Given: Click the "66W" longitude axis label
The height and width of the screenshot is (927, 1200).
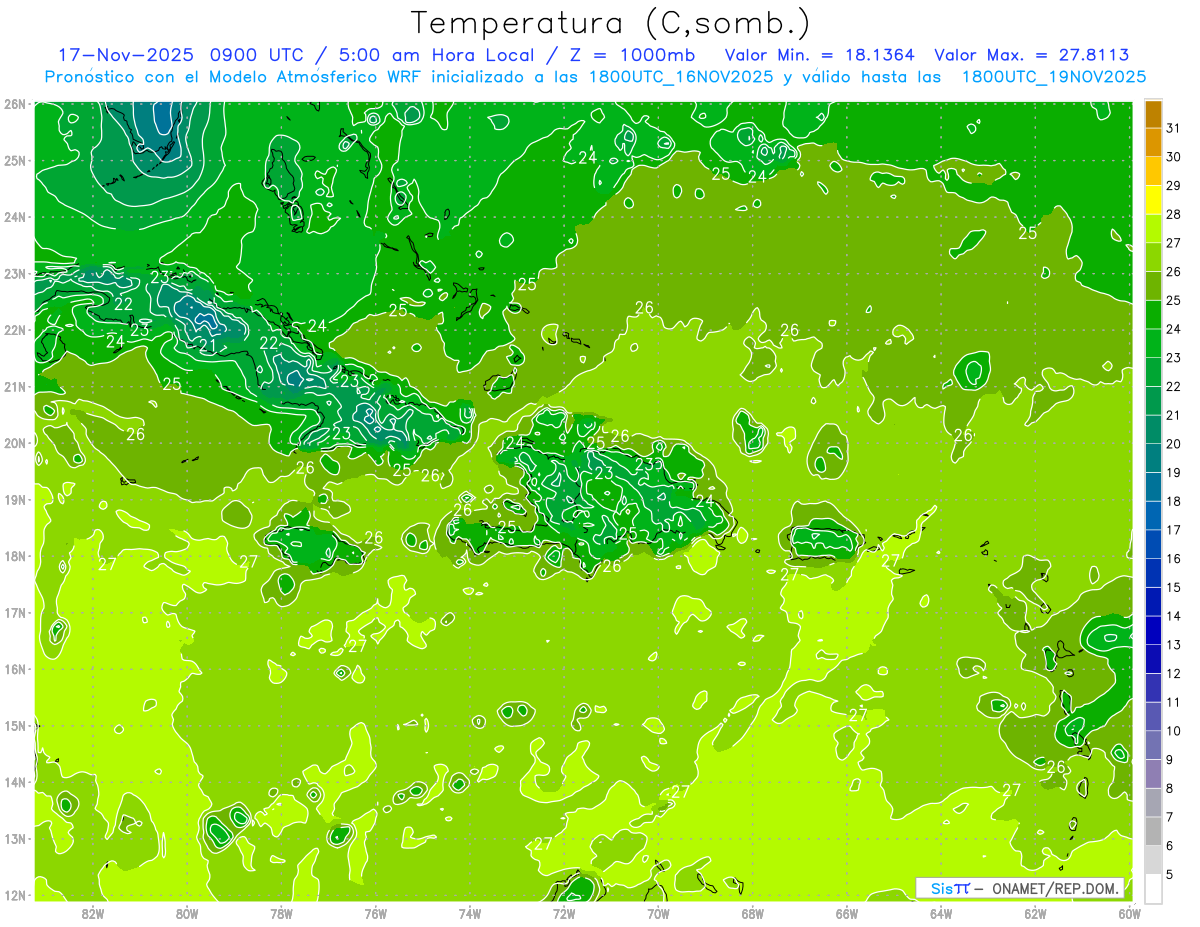Looking at the screenshot, I should pos(847,913).
